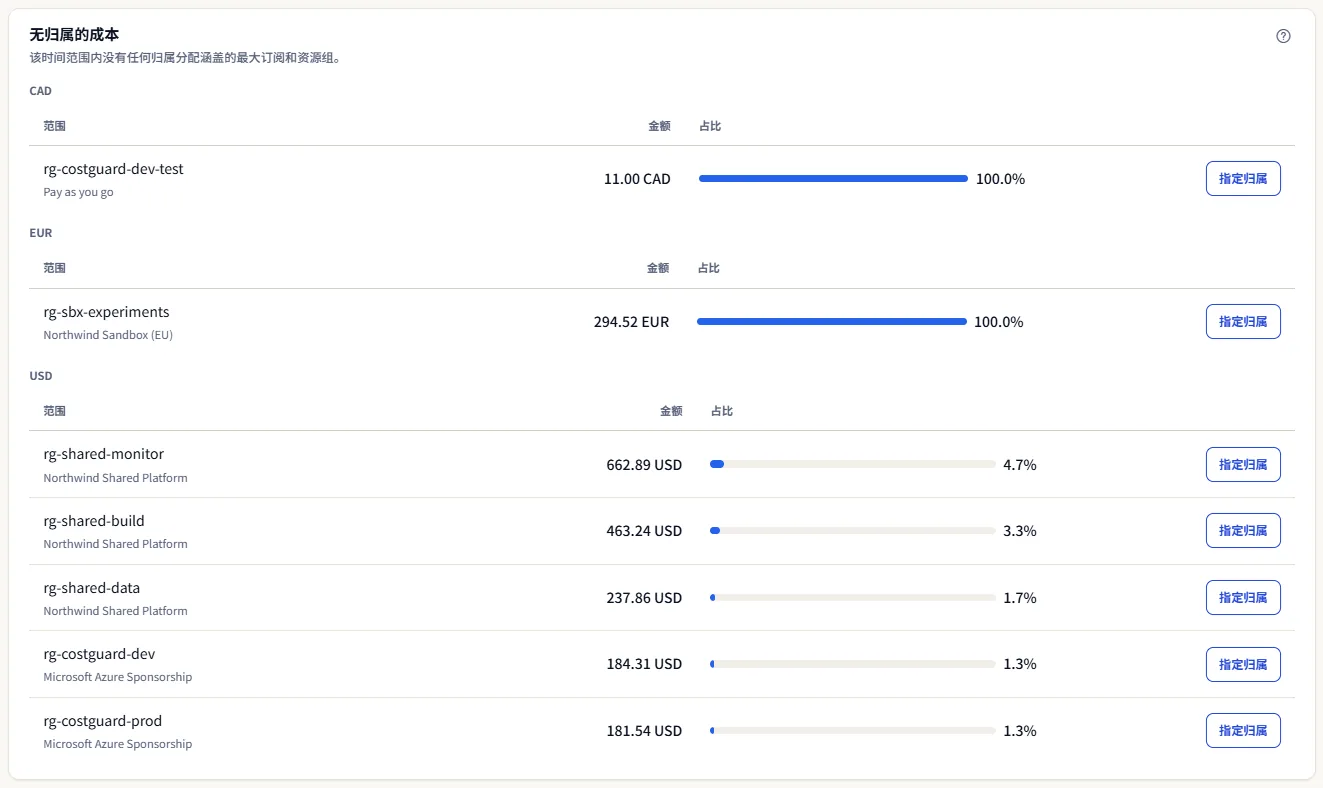Click the rg-sbx-experiments share progress bar

pos(832,322)
